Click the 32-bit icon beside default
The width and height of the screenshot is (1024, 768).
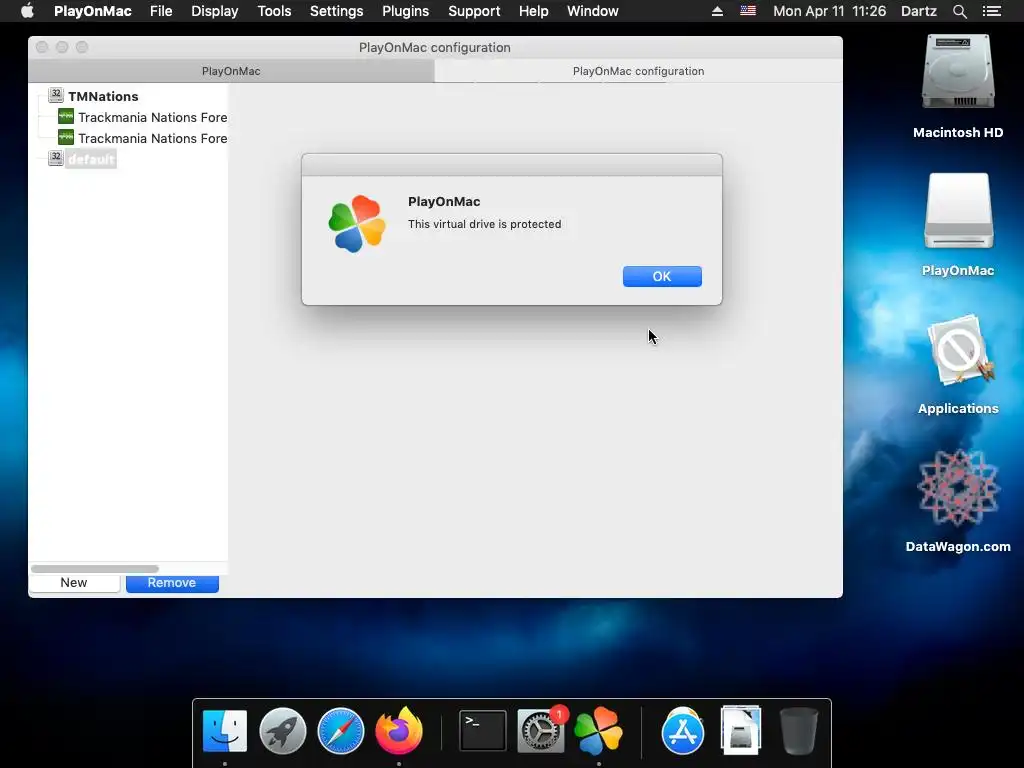pos(56,158)
